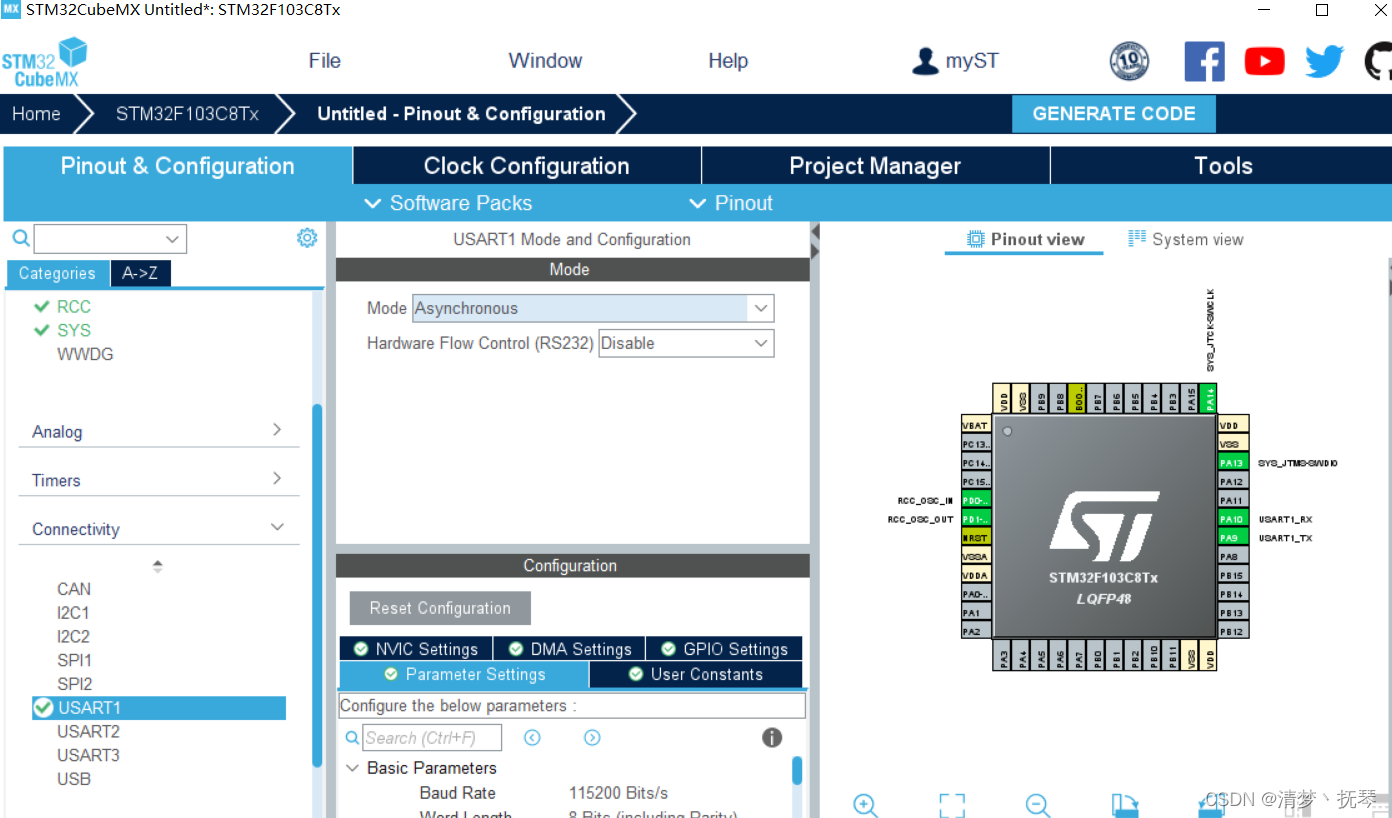Select the Categories tab
This screenshot has width=1392, height=818.
pyautogui.click(x=57, y=273)
